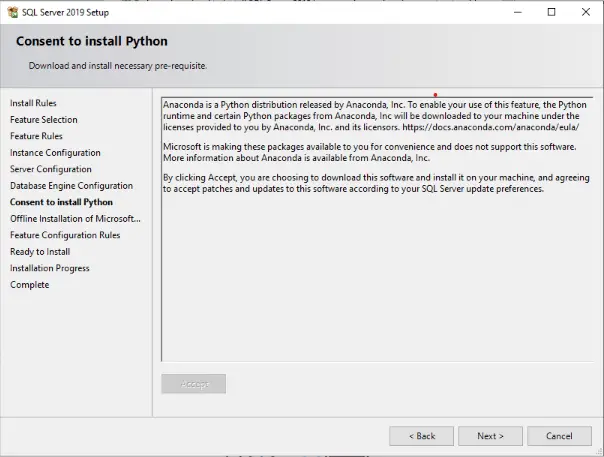Minimize the SQL Server 2019 Setup window

(x=518, y=12)
